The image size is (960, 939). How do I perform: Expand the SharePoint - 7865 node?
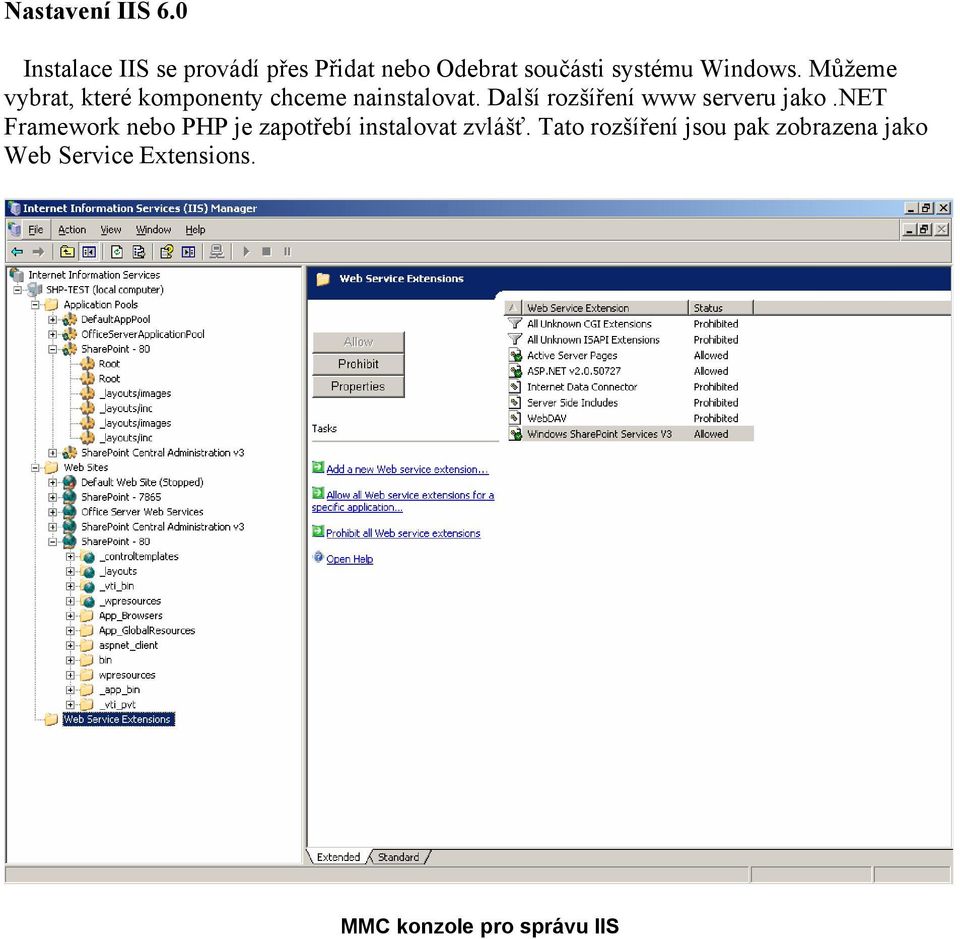(x=53, y=497)
